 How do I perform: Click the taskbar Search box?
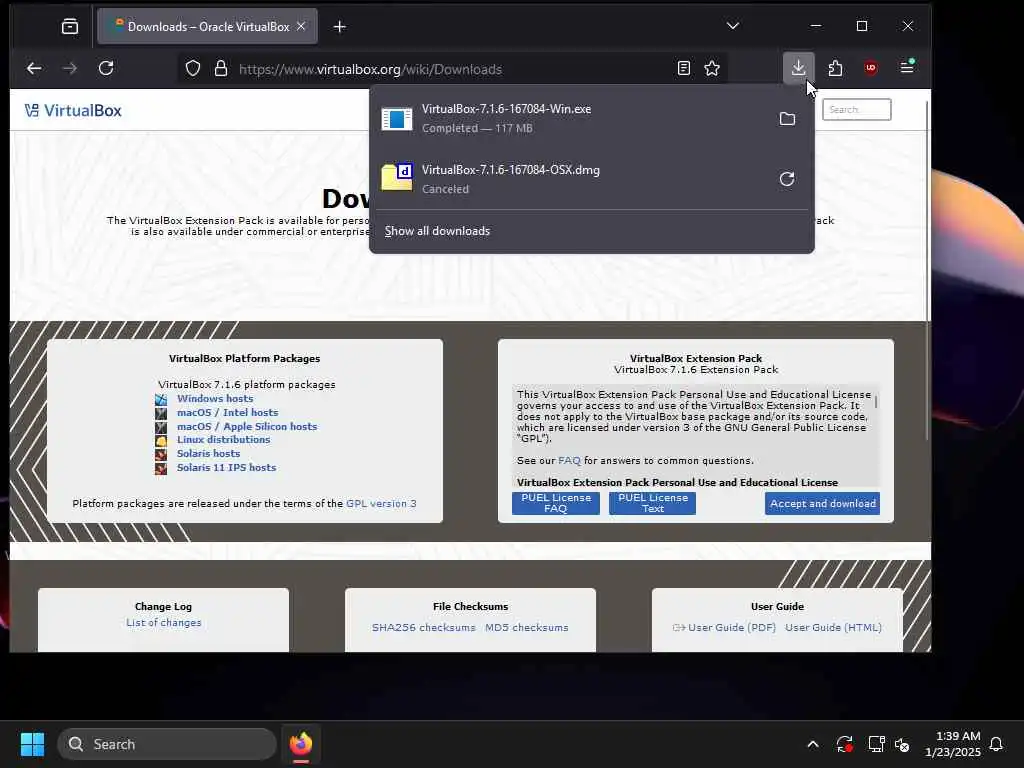point(167,744)
